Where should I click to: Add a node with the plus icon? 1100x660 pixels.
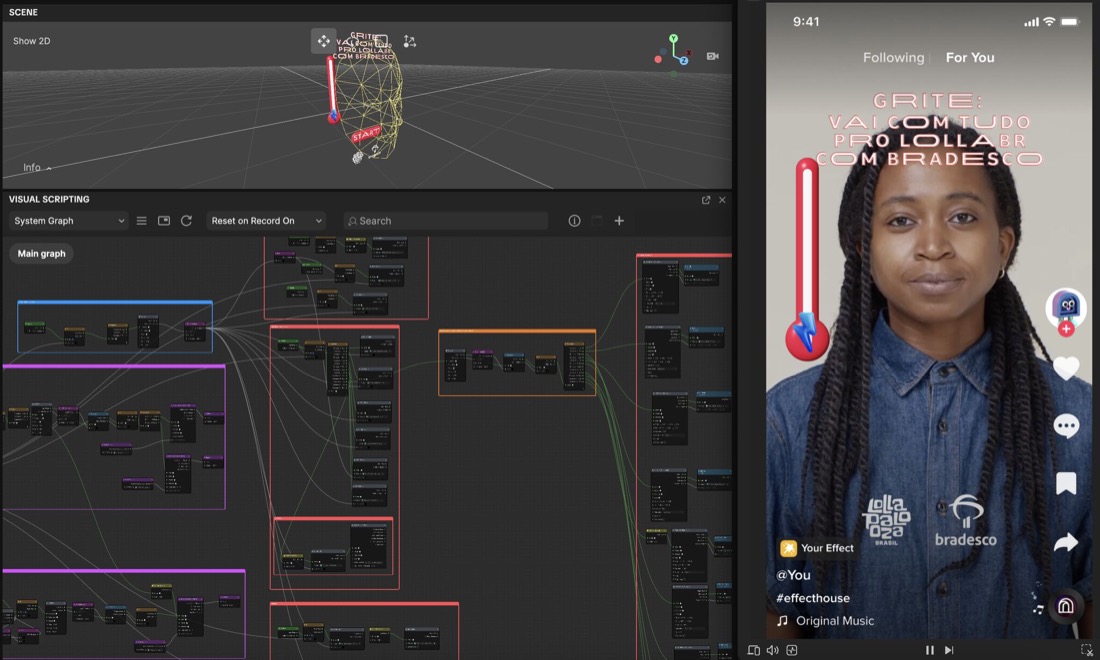619,221
